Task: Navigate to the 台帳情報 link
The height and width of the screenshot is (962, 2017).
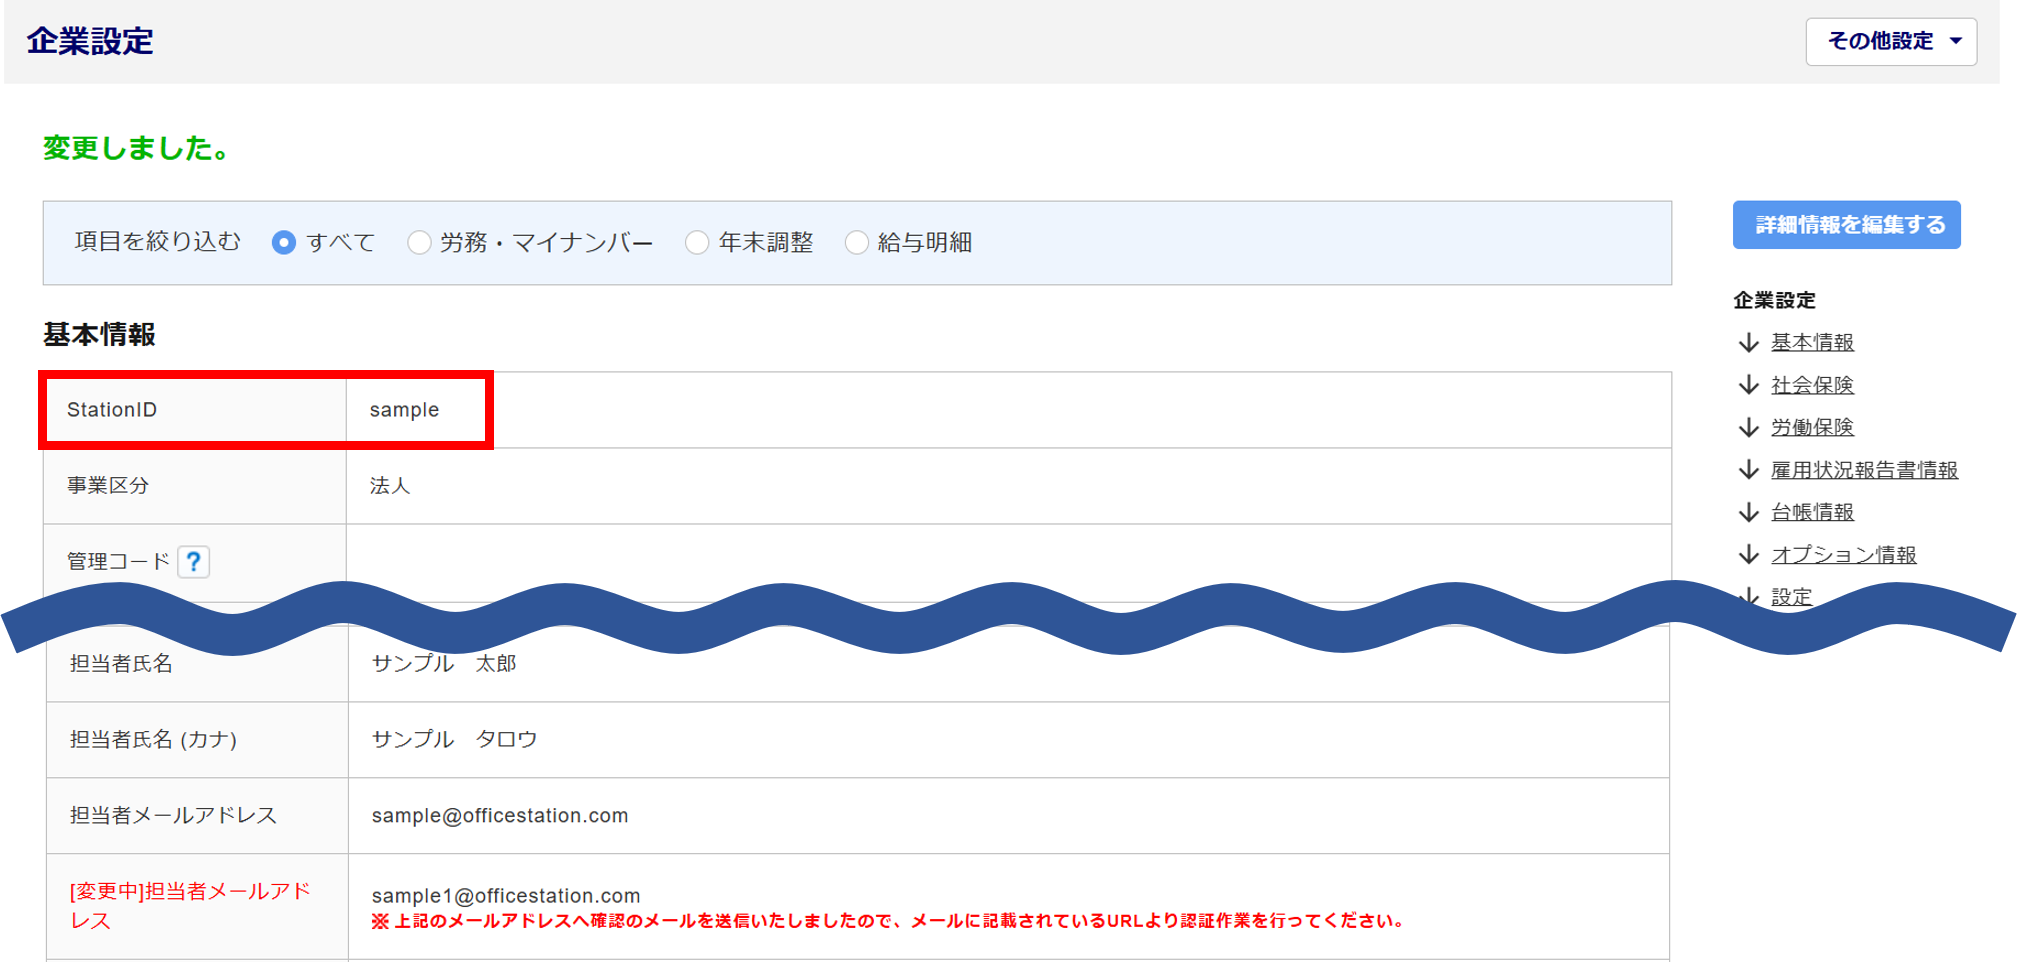Action: coord(1812,512)
